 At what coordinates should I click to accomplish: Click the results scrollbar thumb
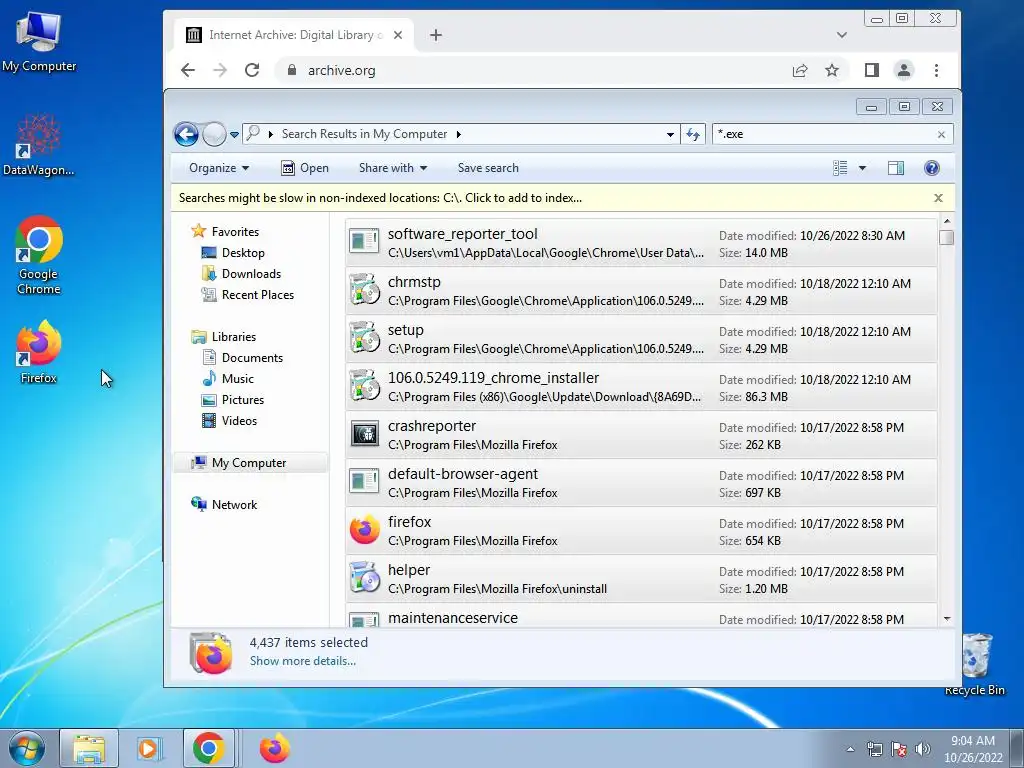click(x=946, y=237)
